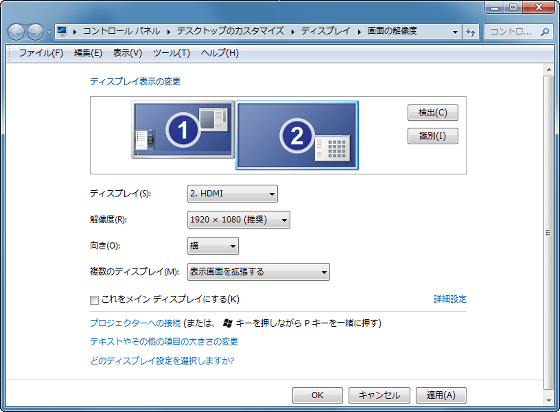Open address bar history dropdown arrow
This screenshot has height=412, width=560.
[x=455, y=32]
